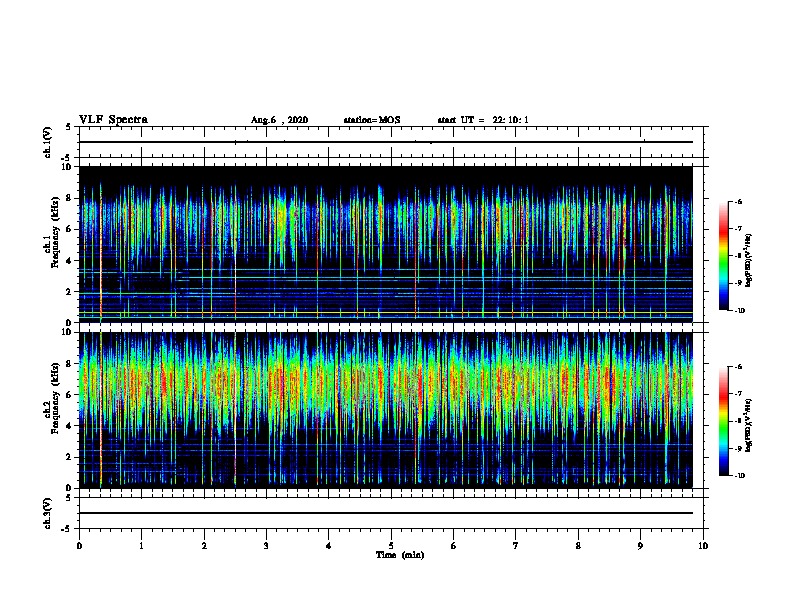792x612 pixels.
Task: Click the time axis tick label "10"
Action: [x=703, y=546]
